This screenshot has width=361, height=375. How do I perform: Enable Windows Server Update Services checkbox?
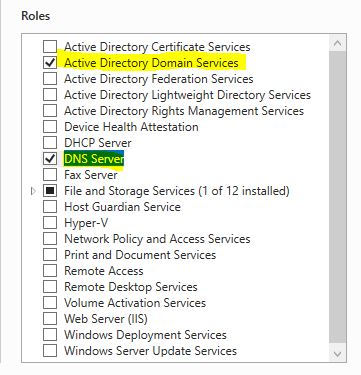pos(50,351)
